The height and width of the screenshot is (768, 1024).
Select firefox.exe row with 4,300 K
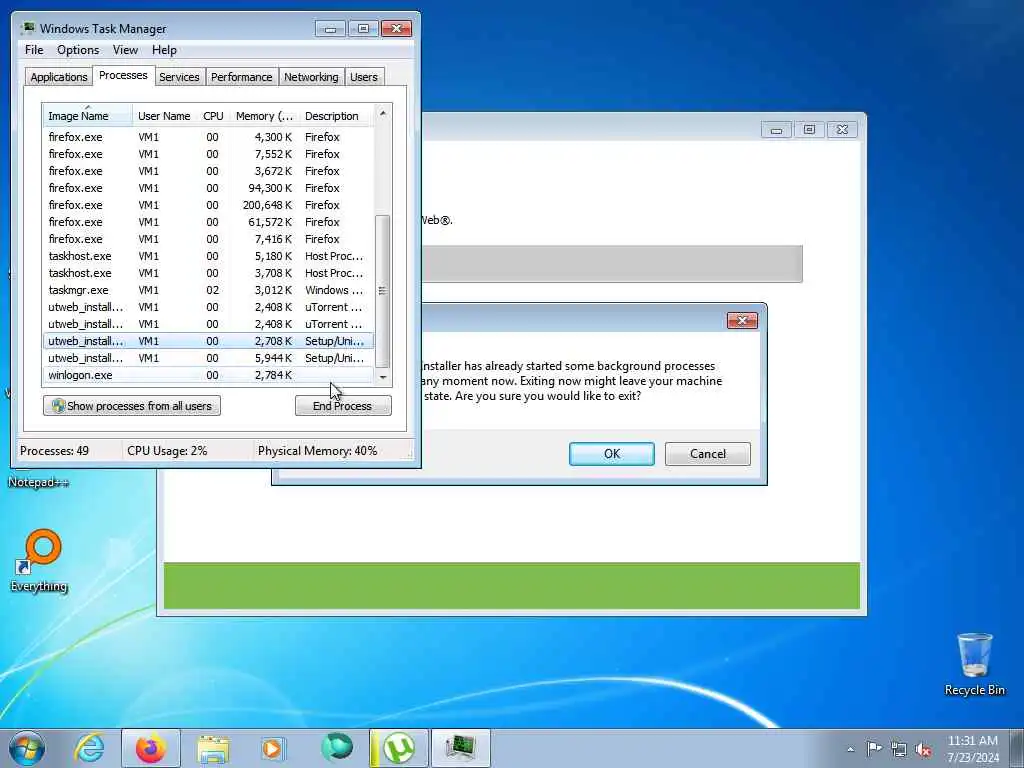coord(208,137)
